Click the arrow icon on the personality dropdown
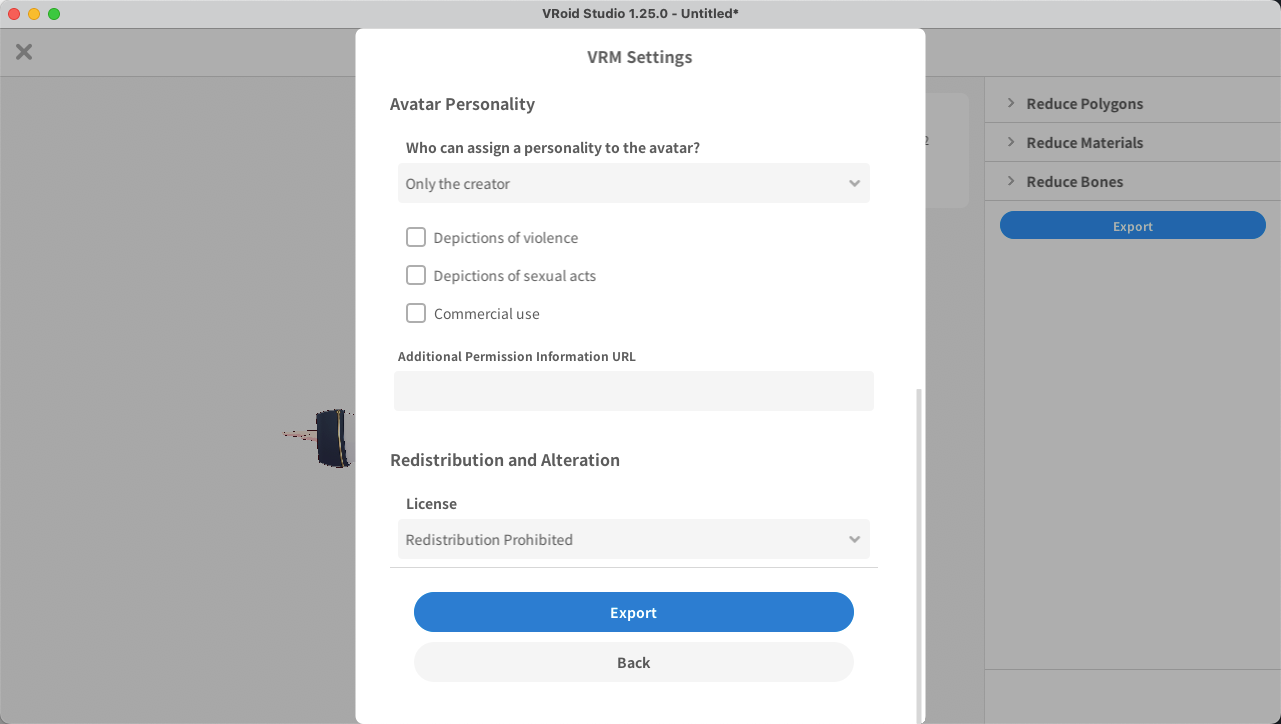This screenshot has height=724, width=1281. 854,184
